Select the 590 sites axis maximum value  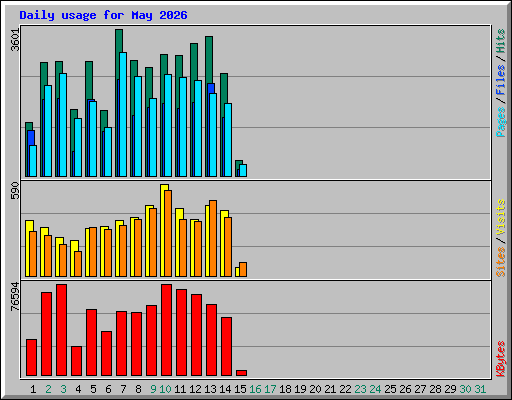[x=15, y=190]
